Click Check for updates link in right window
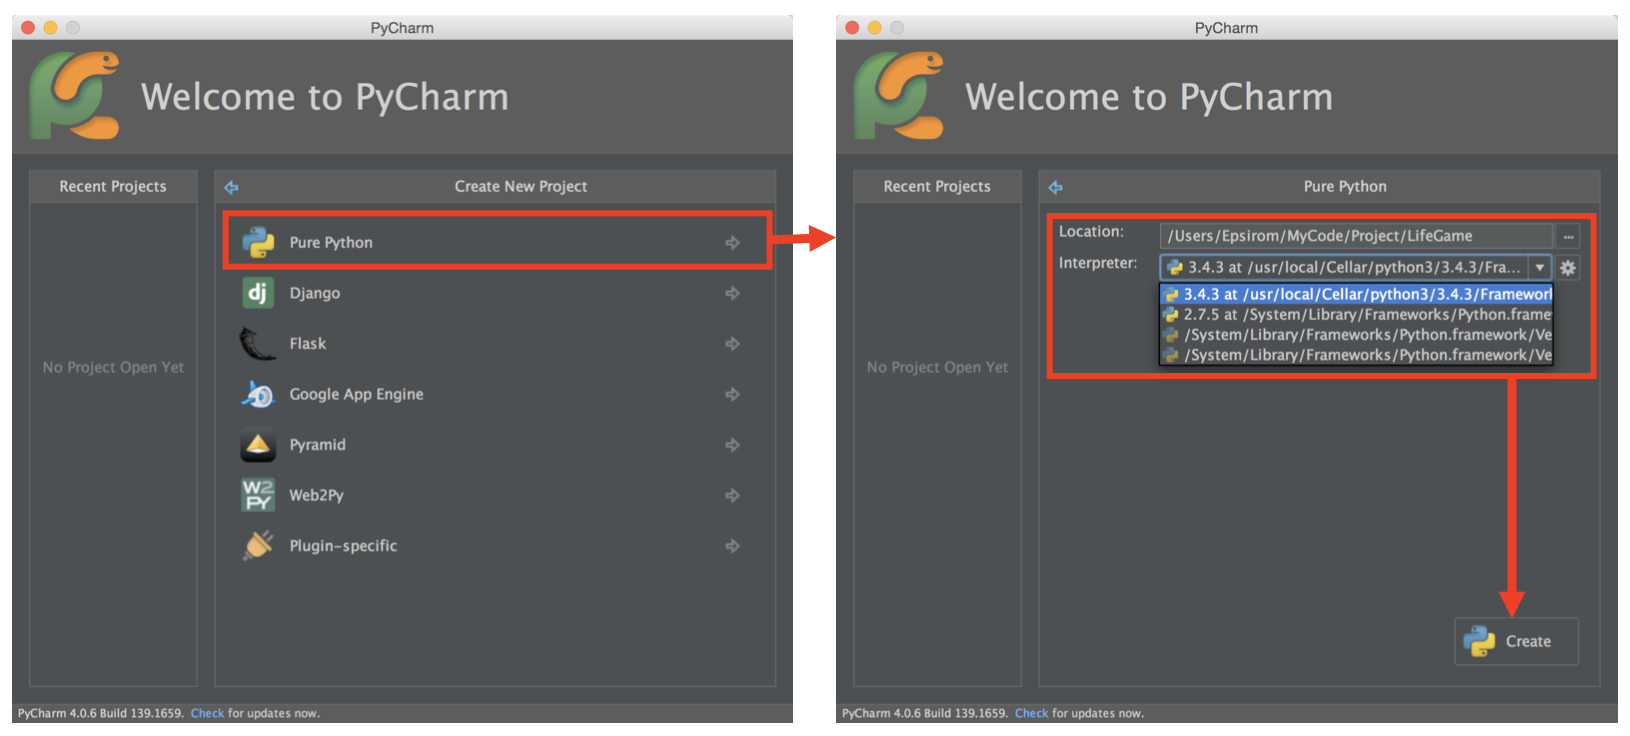 (1031, 713)
